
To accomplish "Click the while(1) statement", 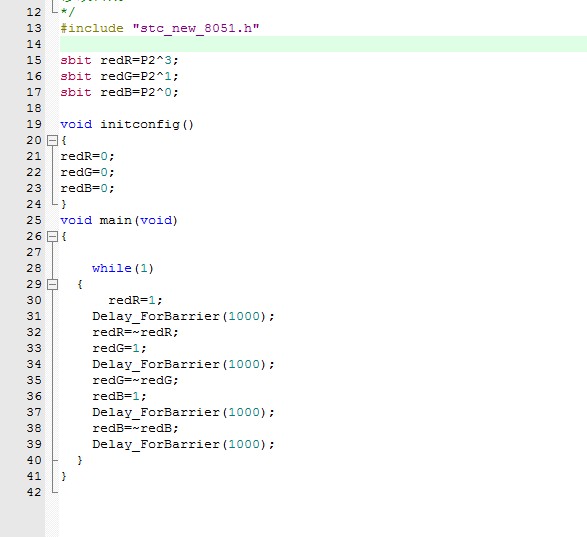I will pos(123,268).
